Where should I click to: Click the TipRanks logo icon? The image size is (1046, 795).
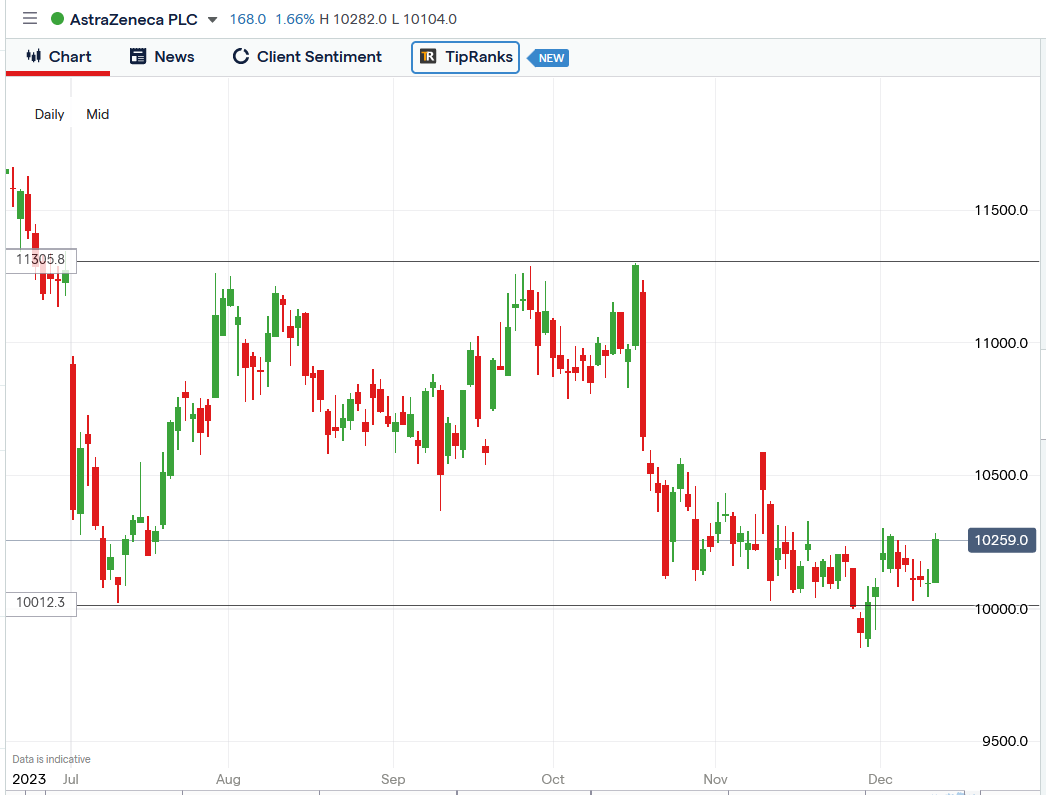[x=428, y=57]
